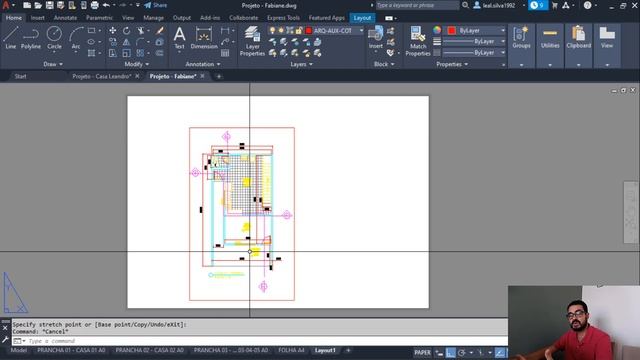Click the Rectangle tool icon
The height and width of the screenshot is (360, 640).
91,31
